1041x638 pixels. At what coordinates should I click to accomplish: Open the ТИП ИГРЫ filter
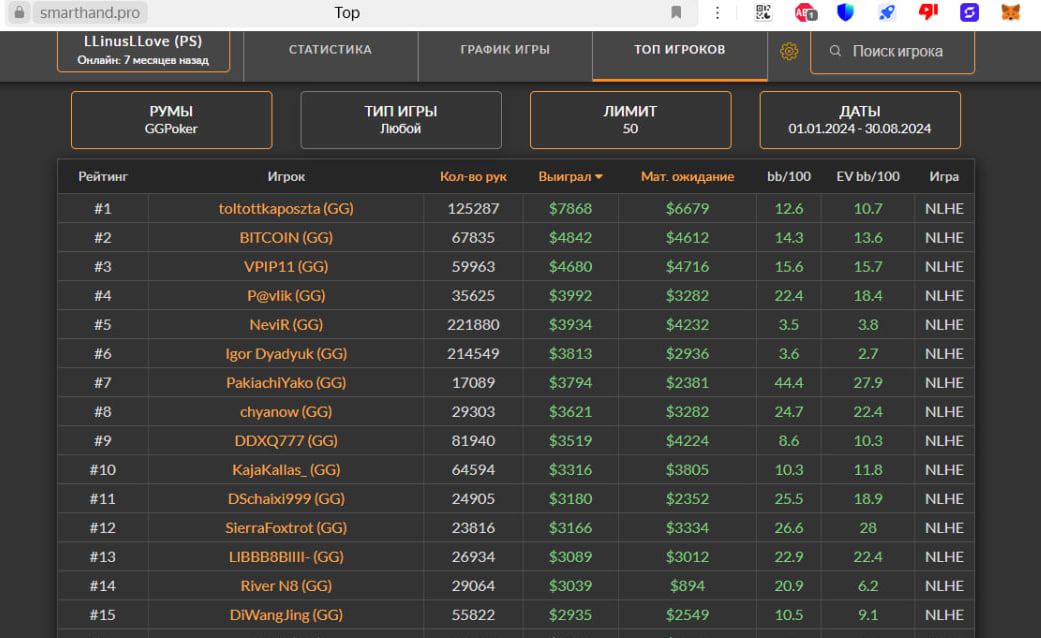401,120
